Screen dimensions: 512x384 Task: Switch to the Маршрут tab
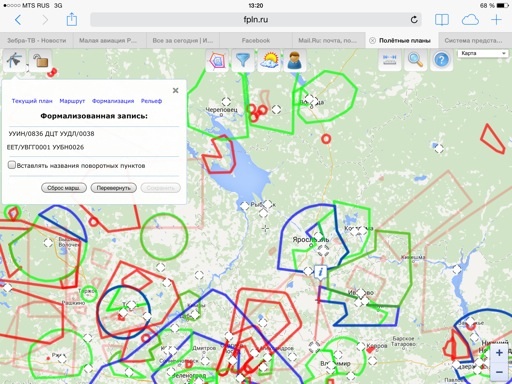pyautogui.click(x=72, y=101)
